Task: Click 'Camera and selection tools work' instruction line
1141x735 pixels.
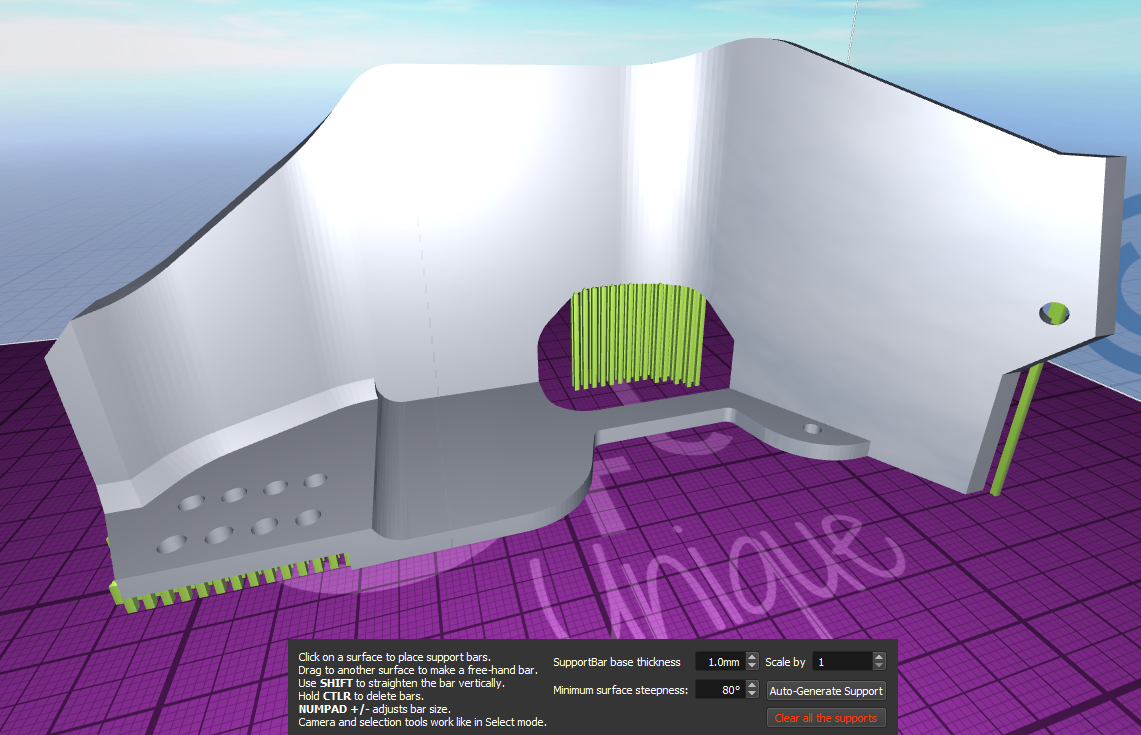Action: [422, 723]
